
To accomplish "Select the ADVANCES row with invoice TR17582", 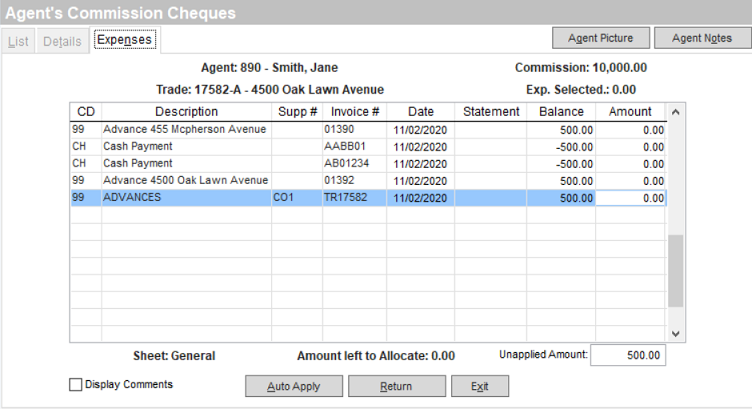I will click(x=186, y=198).
